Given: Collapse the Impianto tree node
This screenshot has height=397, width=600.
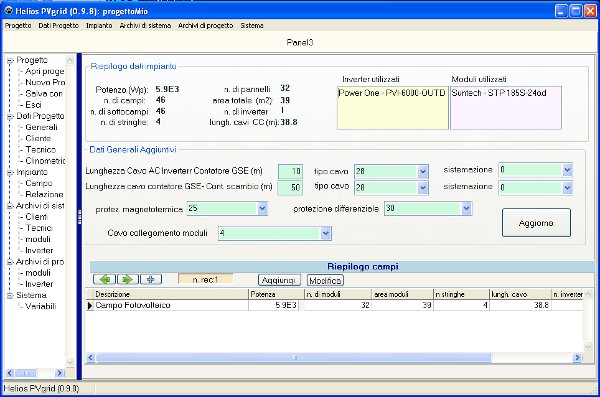Looking at the screenshot, I should click(x=10, y=173).
